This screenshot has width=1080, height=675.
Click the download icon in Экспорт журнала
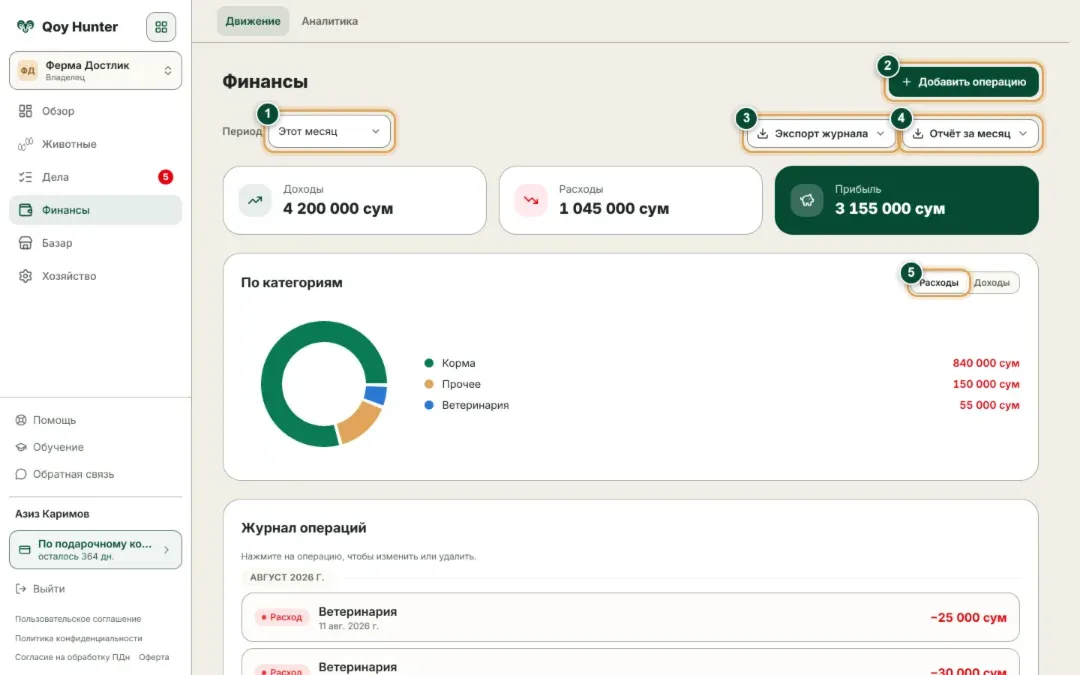point(762,134)
